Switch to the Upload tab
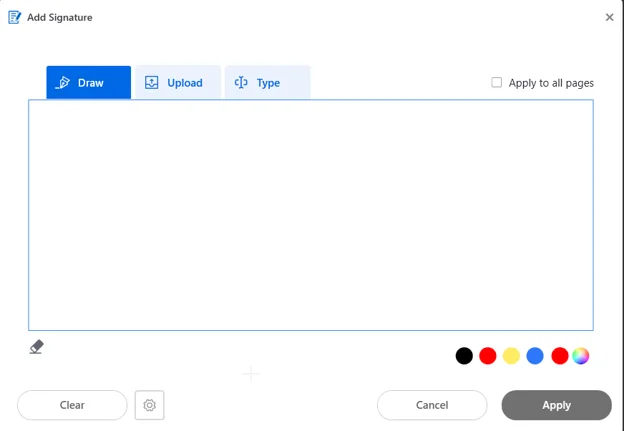 [x=177, y=82]
